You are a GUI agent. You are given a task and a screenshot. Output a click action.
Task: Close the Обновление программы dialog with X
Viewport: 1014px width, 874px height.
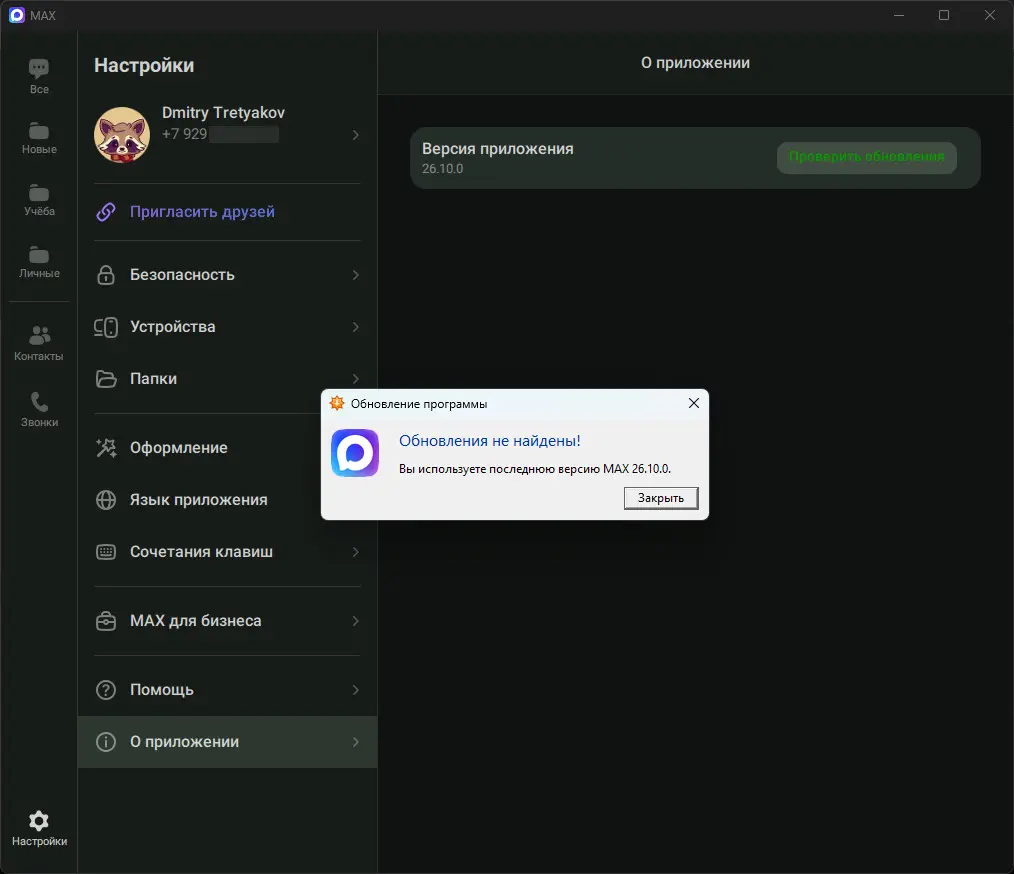[x=694, y=403]
